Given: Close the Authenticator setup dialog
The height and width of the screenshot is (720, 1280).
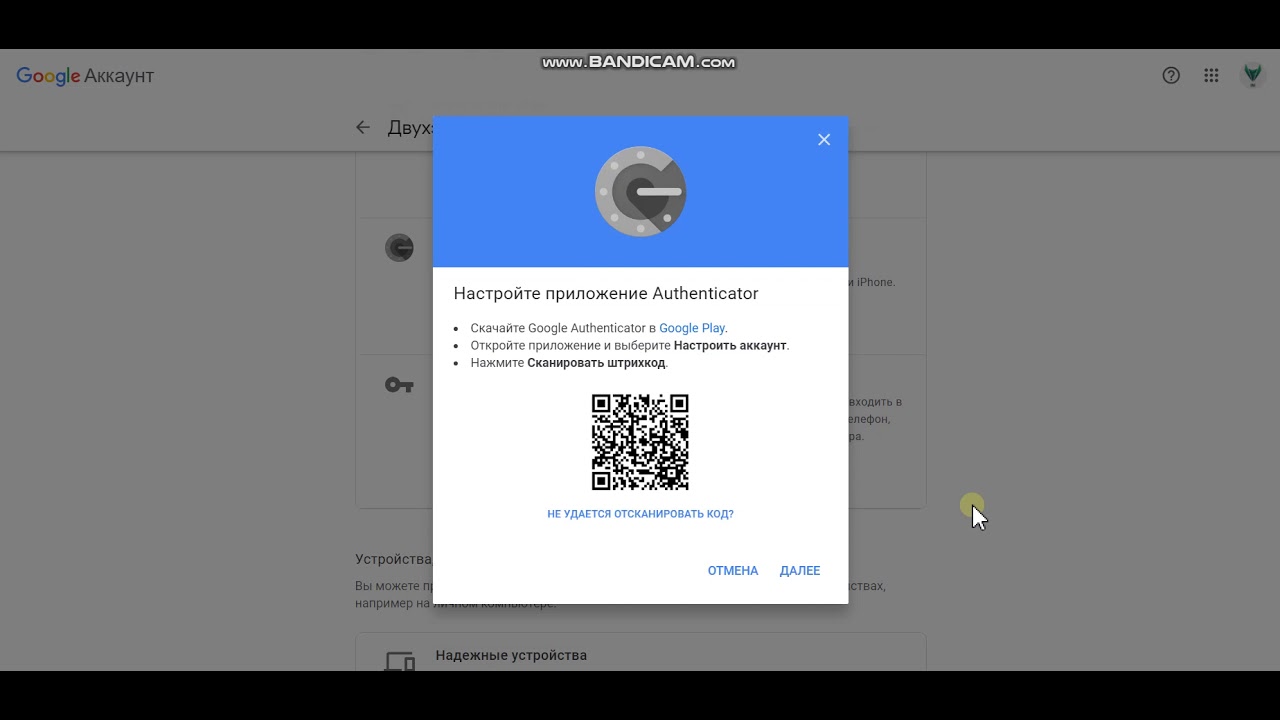Looking at the screenshot, I should pyautogui.click(x=824, y=140).
